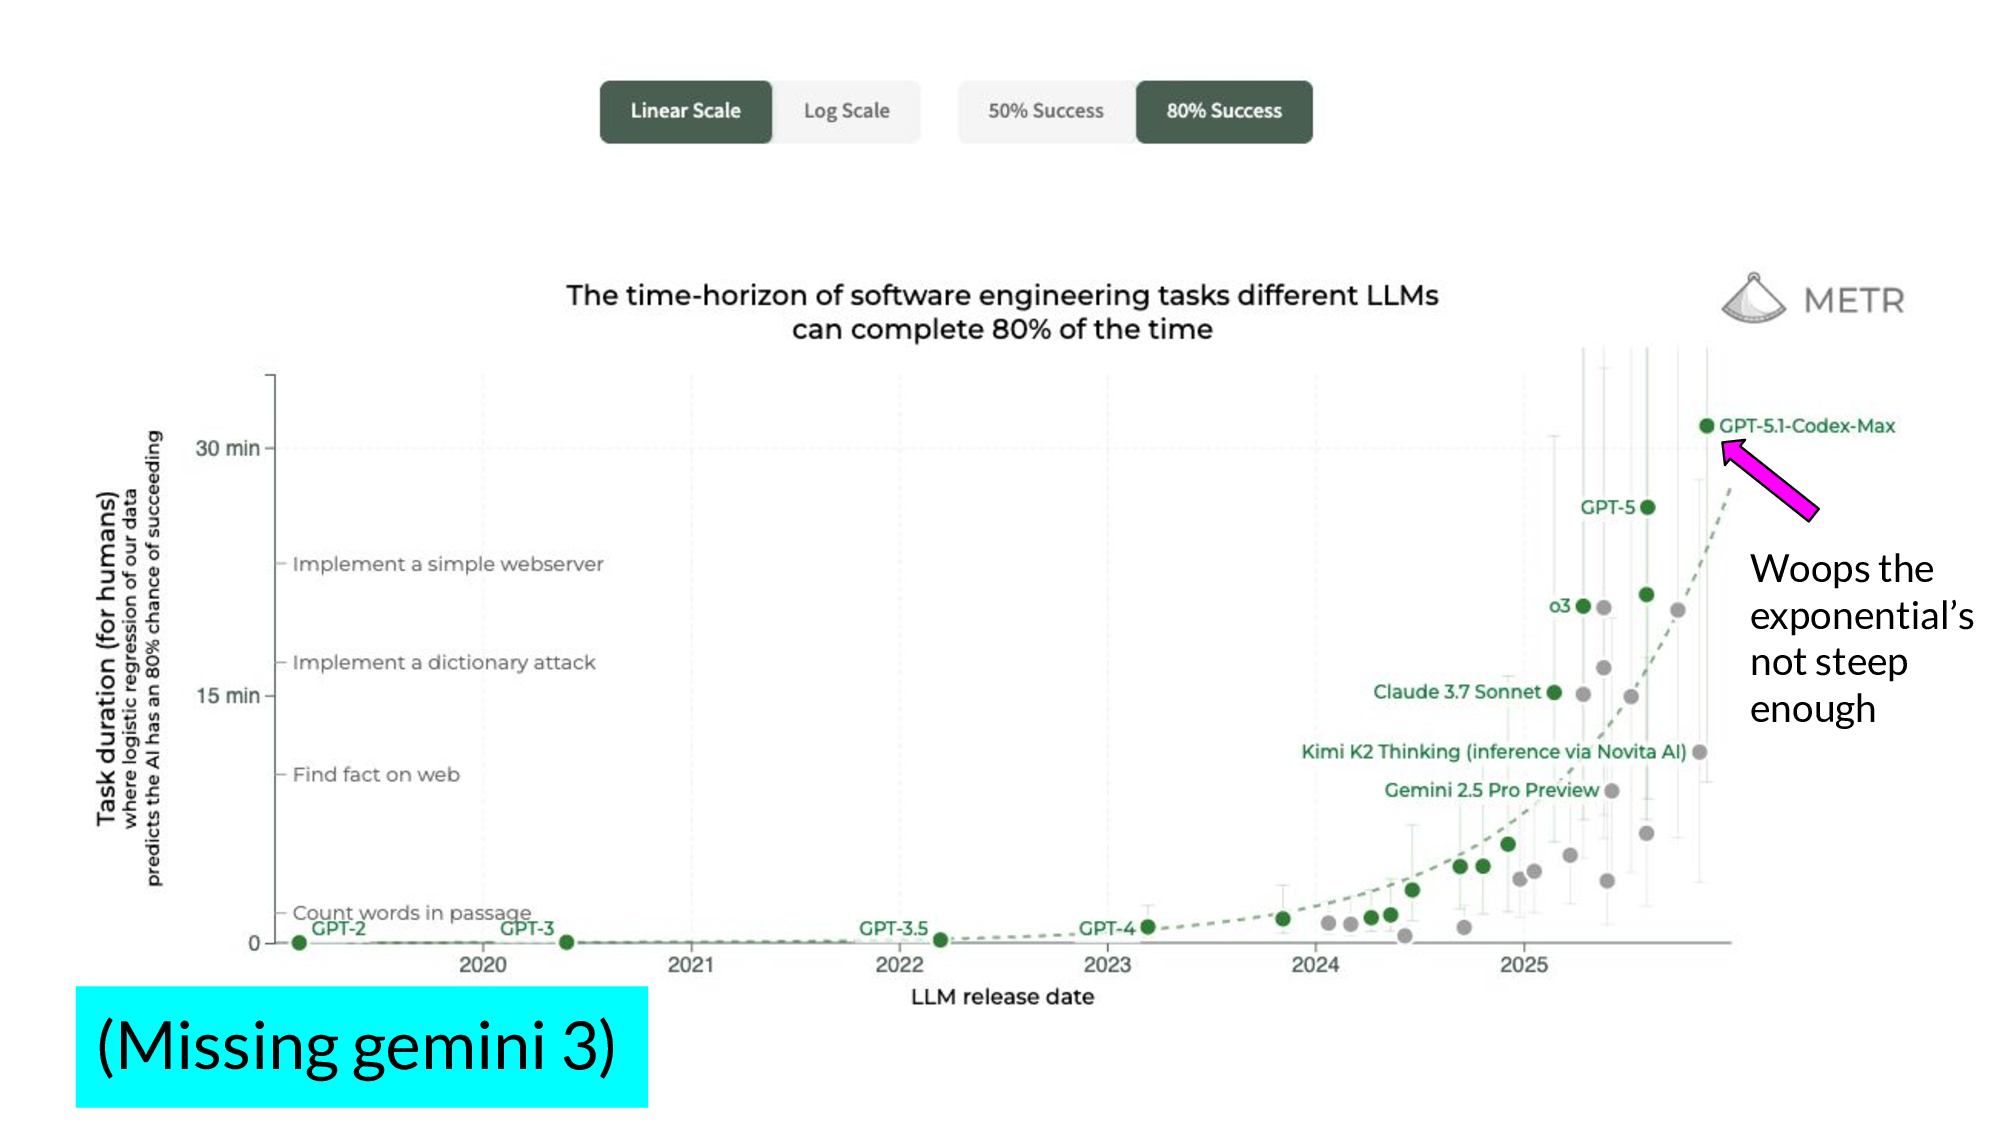
Task: Click the 'Find fact on web' annotation
Action: pyautogui.click(x=376, y=774)
